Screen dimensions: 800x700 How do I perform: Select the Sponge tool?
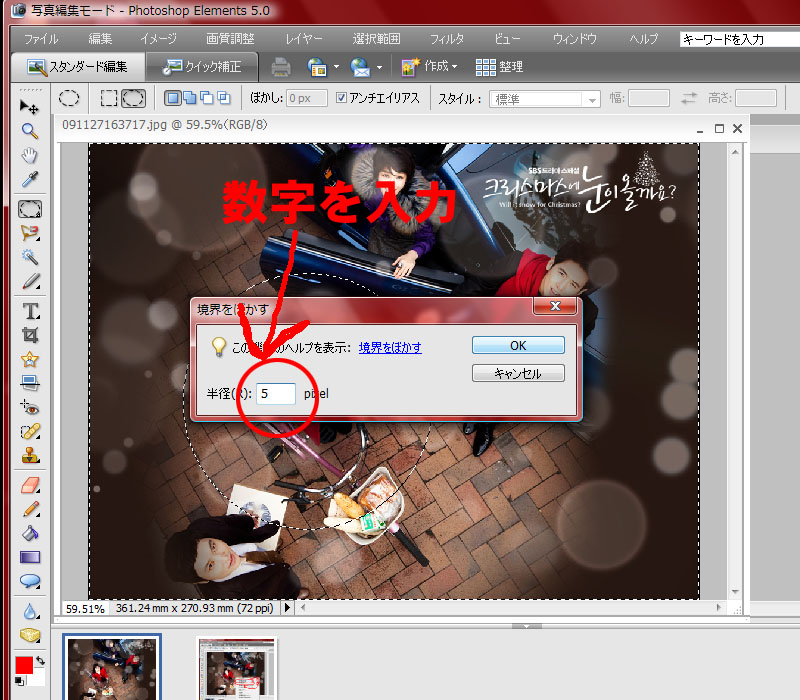click(30, 635)
